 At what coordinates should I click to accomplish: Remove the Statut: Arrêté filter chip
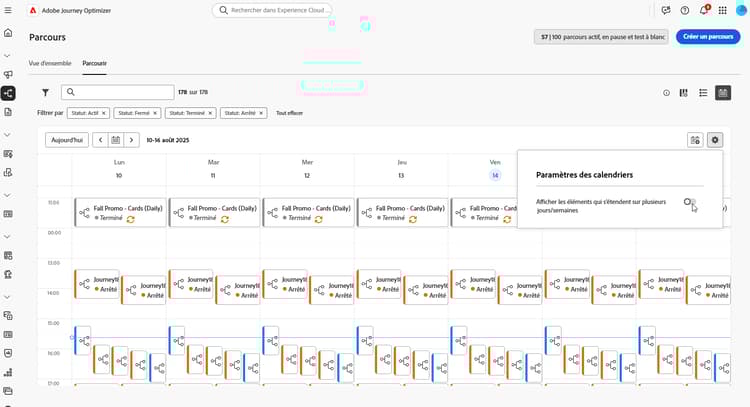(x=261, y=113)
